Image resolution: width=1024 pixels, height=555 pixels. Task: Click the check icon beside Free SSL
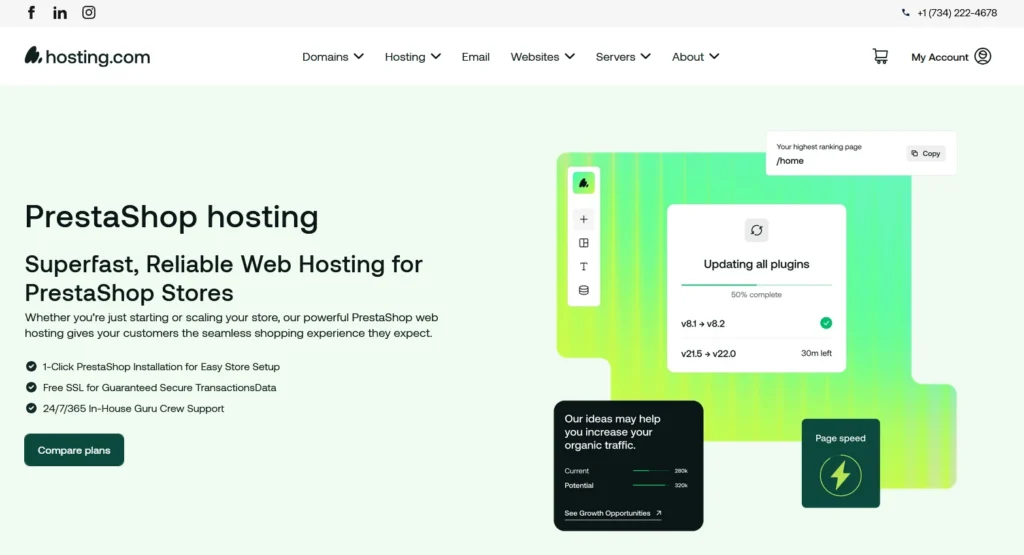click(31, 387)
